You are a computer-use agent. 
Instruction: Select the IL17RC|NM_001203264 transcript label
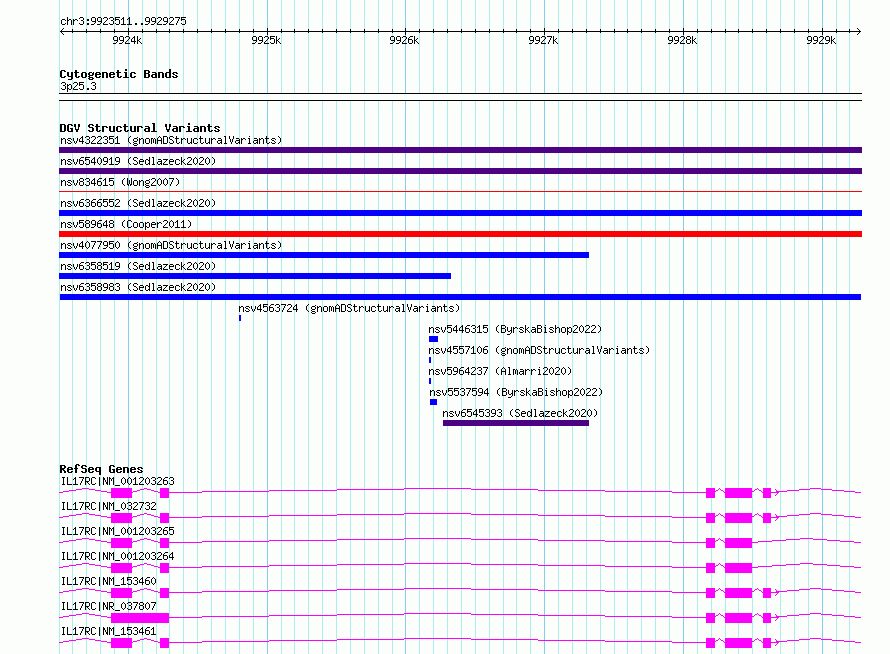click(117, 556)
